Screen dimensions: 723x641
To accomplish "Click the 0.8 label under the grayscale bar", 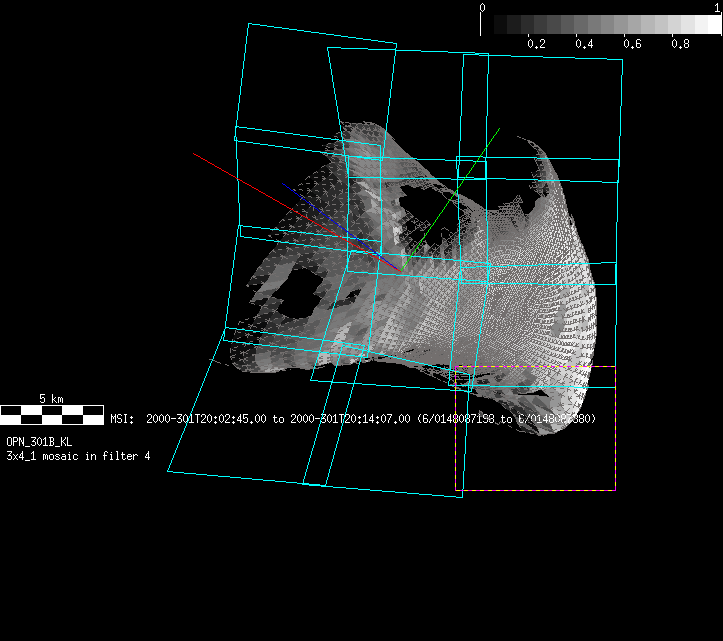I will click(x=680, y=44).
